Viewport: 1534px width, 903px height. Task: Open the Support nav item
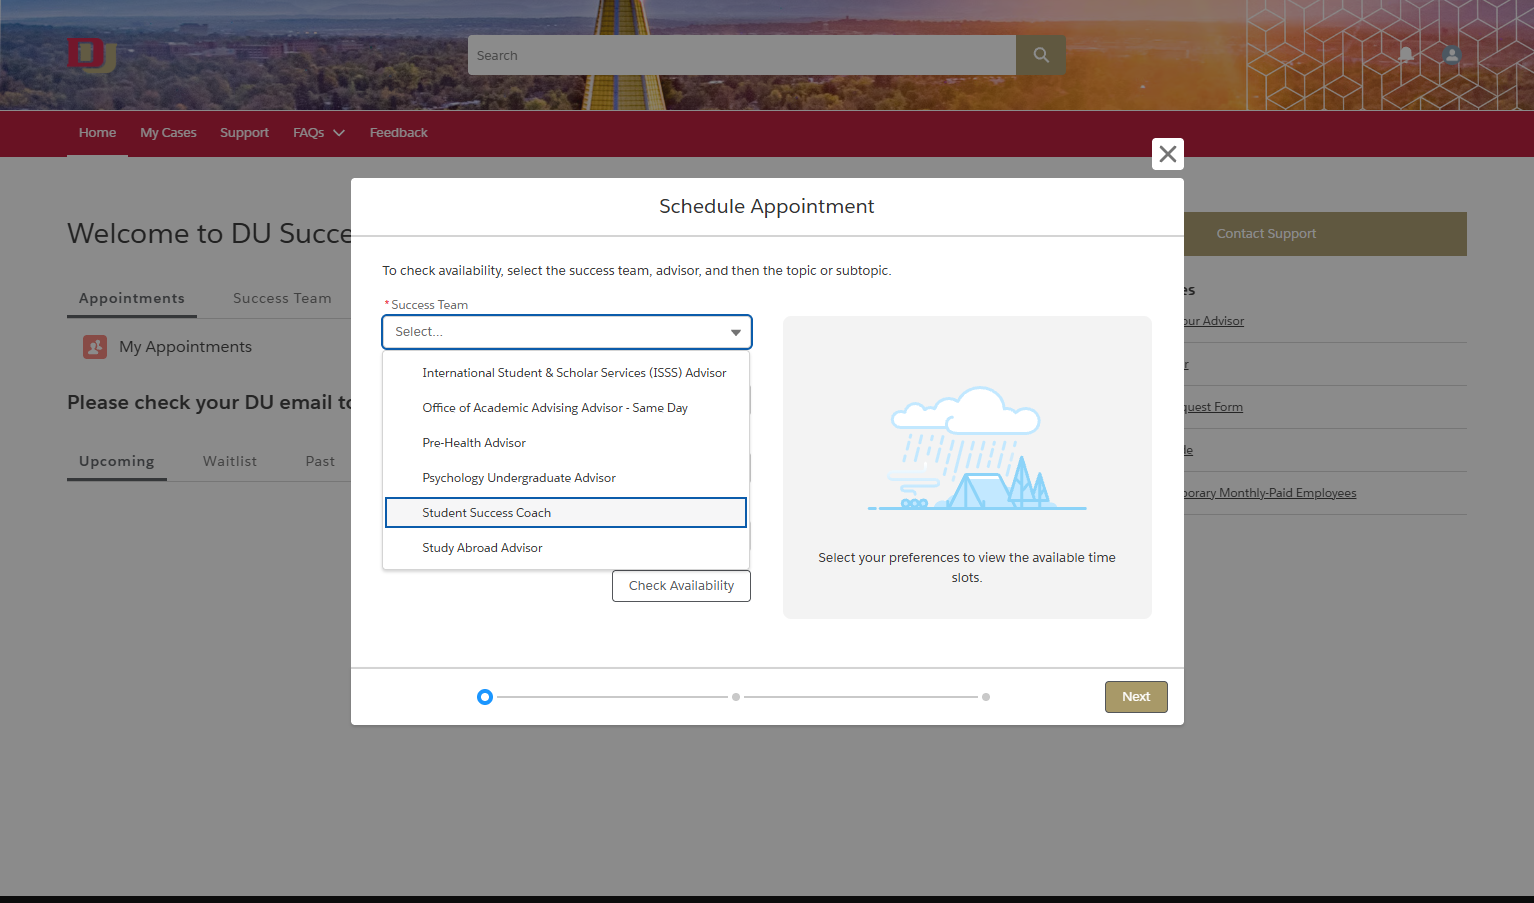click(244, 133)
